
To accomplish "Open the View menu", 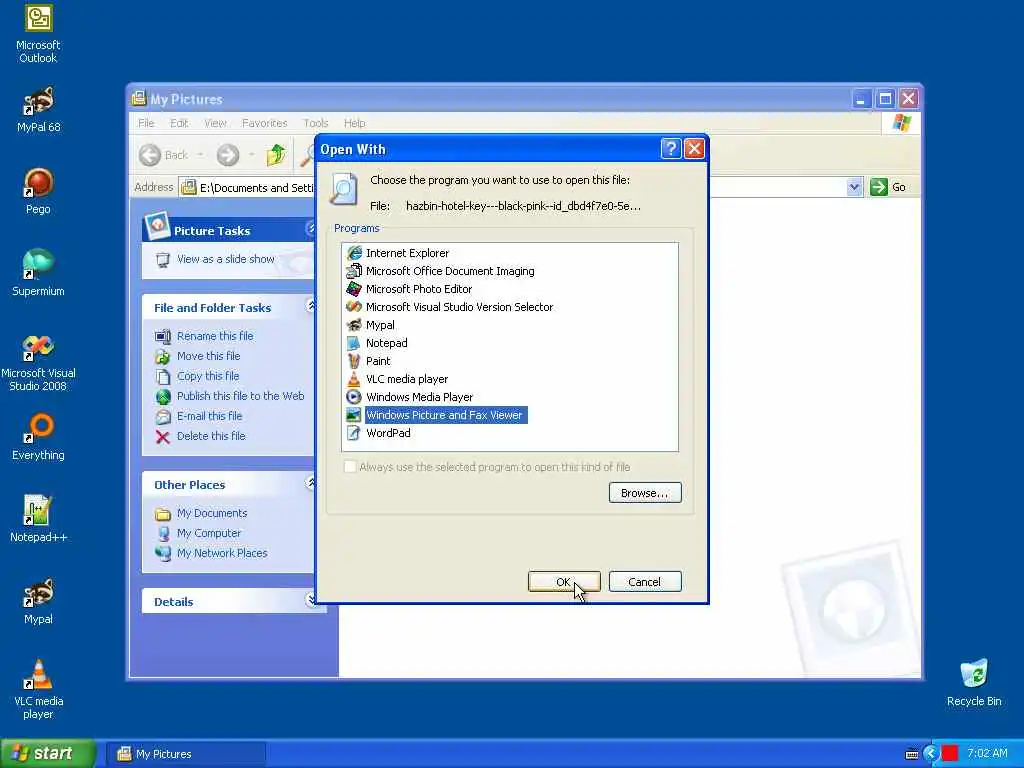I will pos(215,123).
